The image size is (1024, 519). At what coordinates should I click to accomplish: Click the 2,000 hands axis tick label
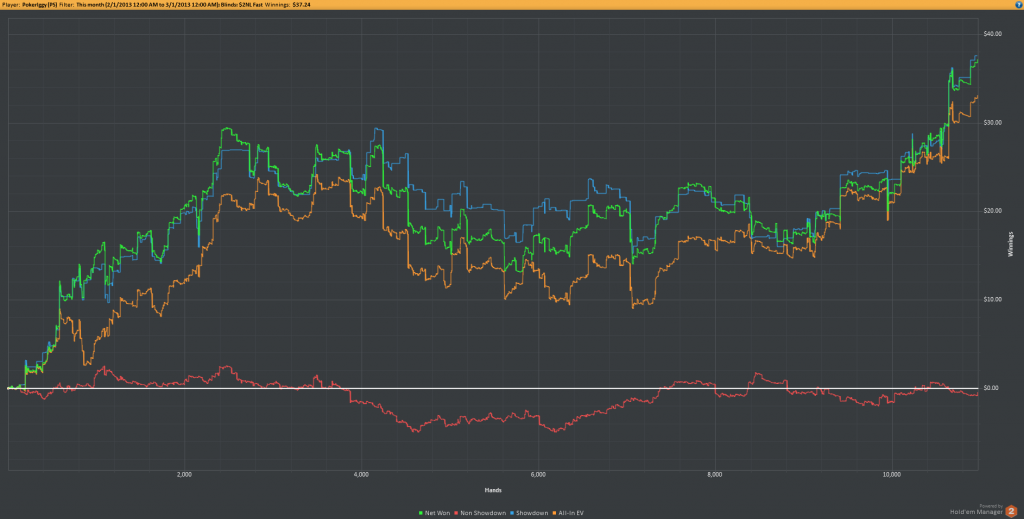(184, 474)
